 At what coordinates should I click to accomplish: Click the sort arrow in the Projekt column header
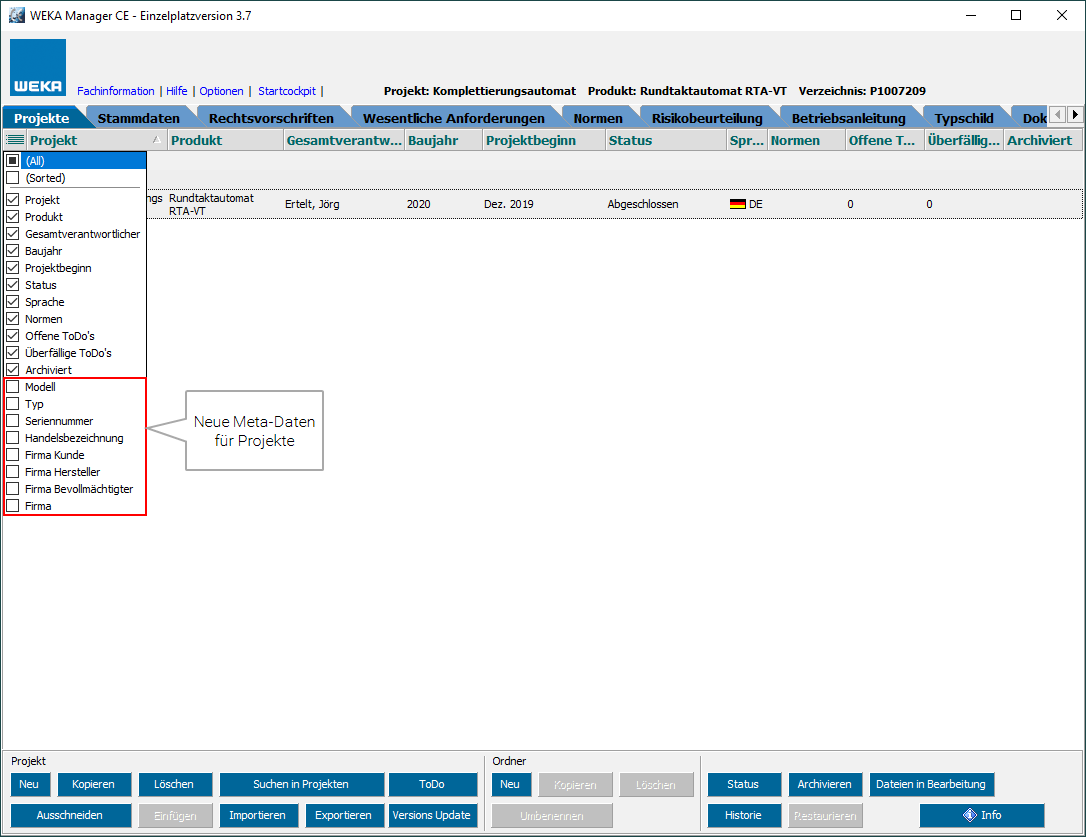pos(155,141)
